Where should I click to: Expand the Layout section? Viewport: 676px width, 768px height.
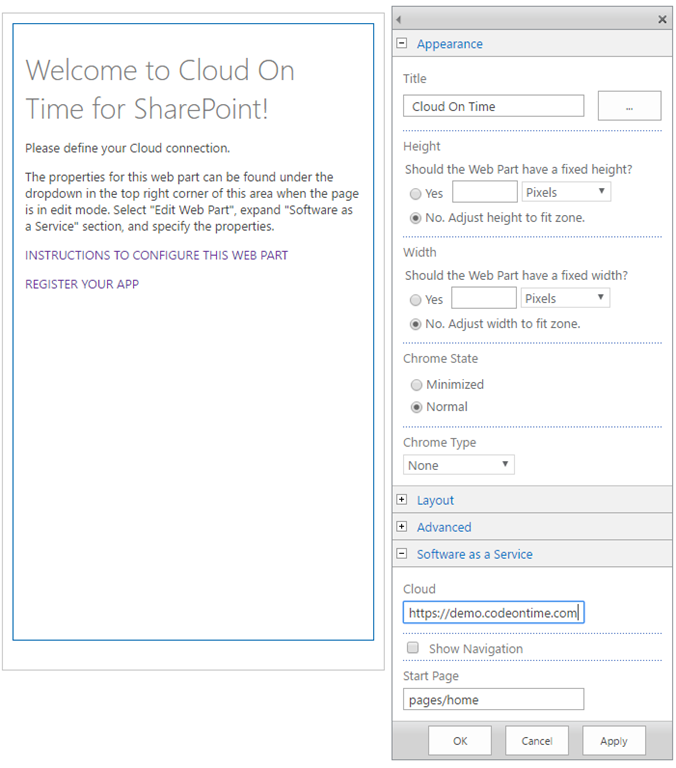coord(402,500)
